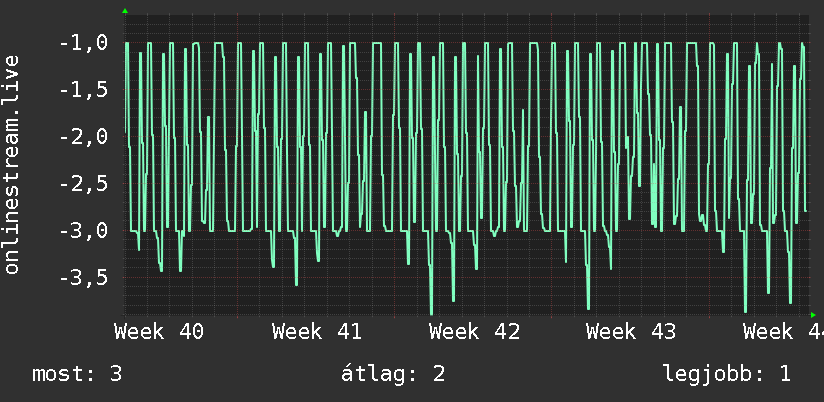Click the green arrow atop the y-axis

click(125, 11)
